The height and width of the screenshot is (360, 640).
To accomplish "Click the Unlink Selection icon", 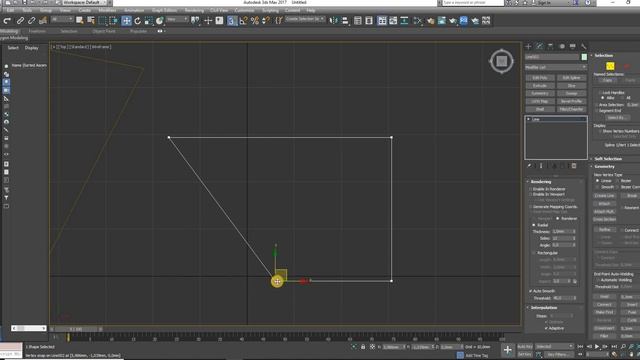I will click(31, 20).
